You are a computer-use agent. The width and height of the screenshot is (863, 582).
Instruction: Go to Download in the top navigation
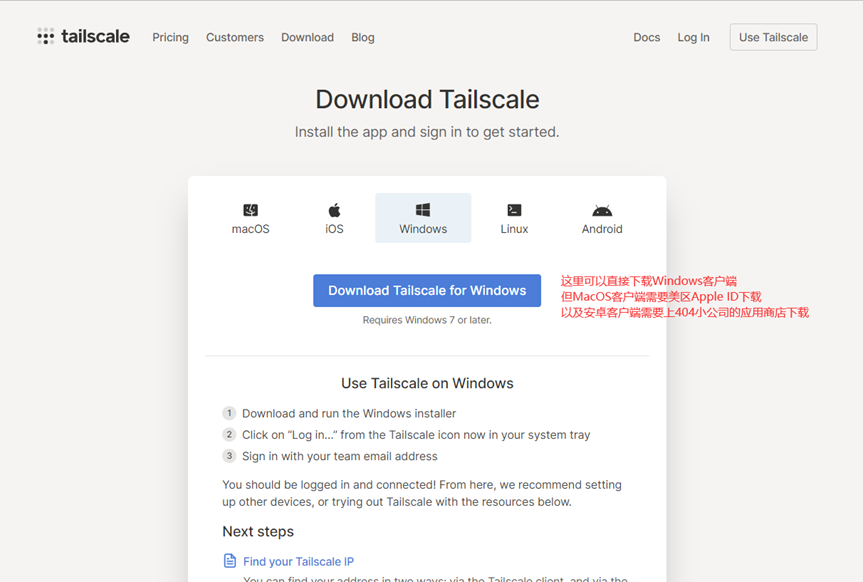pyautogui.click(x=308, y=37)
